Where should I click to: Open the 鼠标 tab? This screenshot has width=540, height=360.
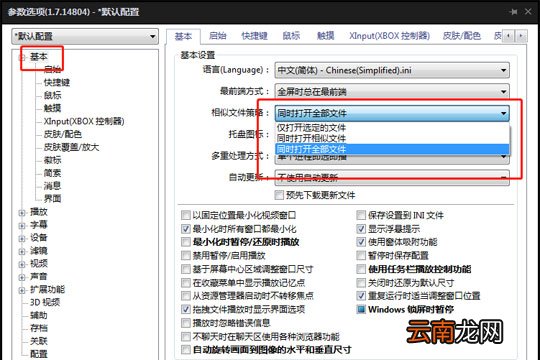click(291, 35)
